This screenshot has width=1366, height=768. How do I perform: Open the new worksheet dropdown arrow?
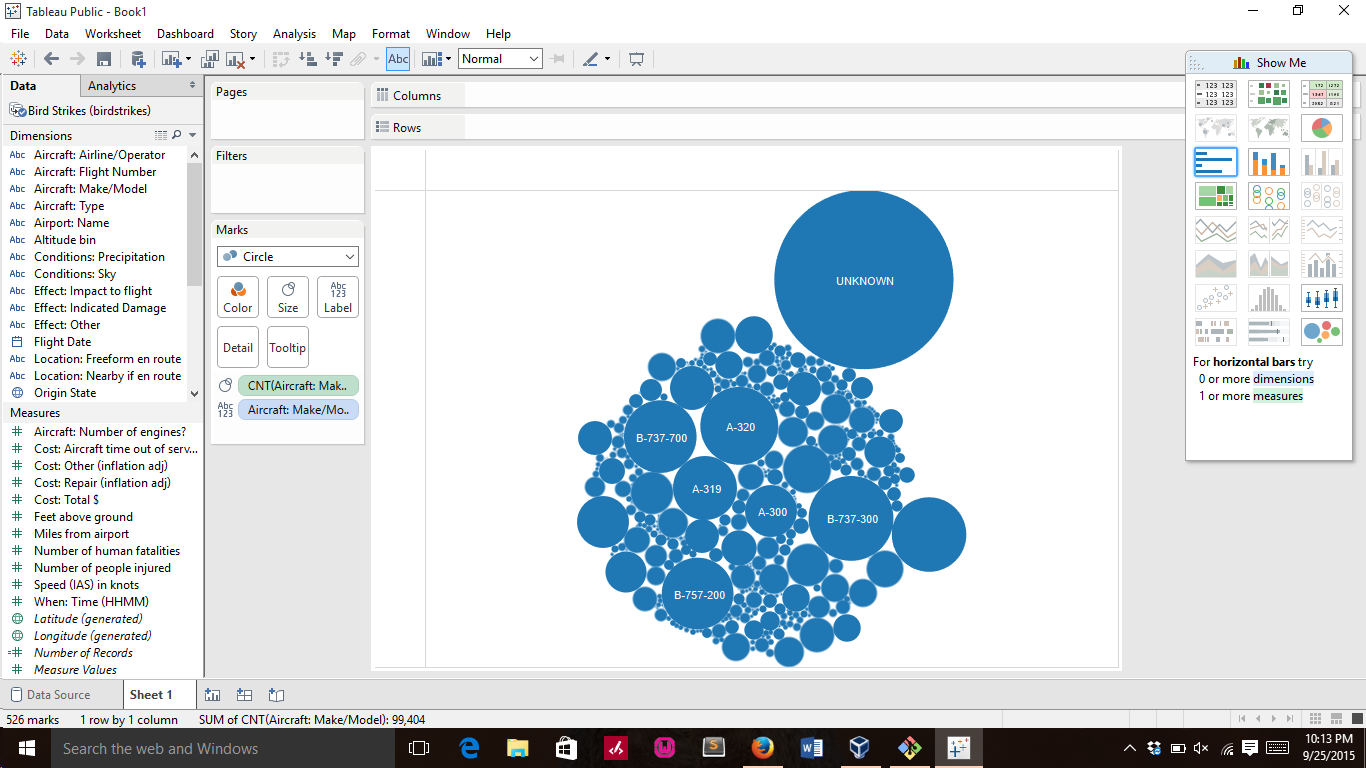coord(187,59)
